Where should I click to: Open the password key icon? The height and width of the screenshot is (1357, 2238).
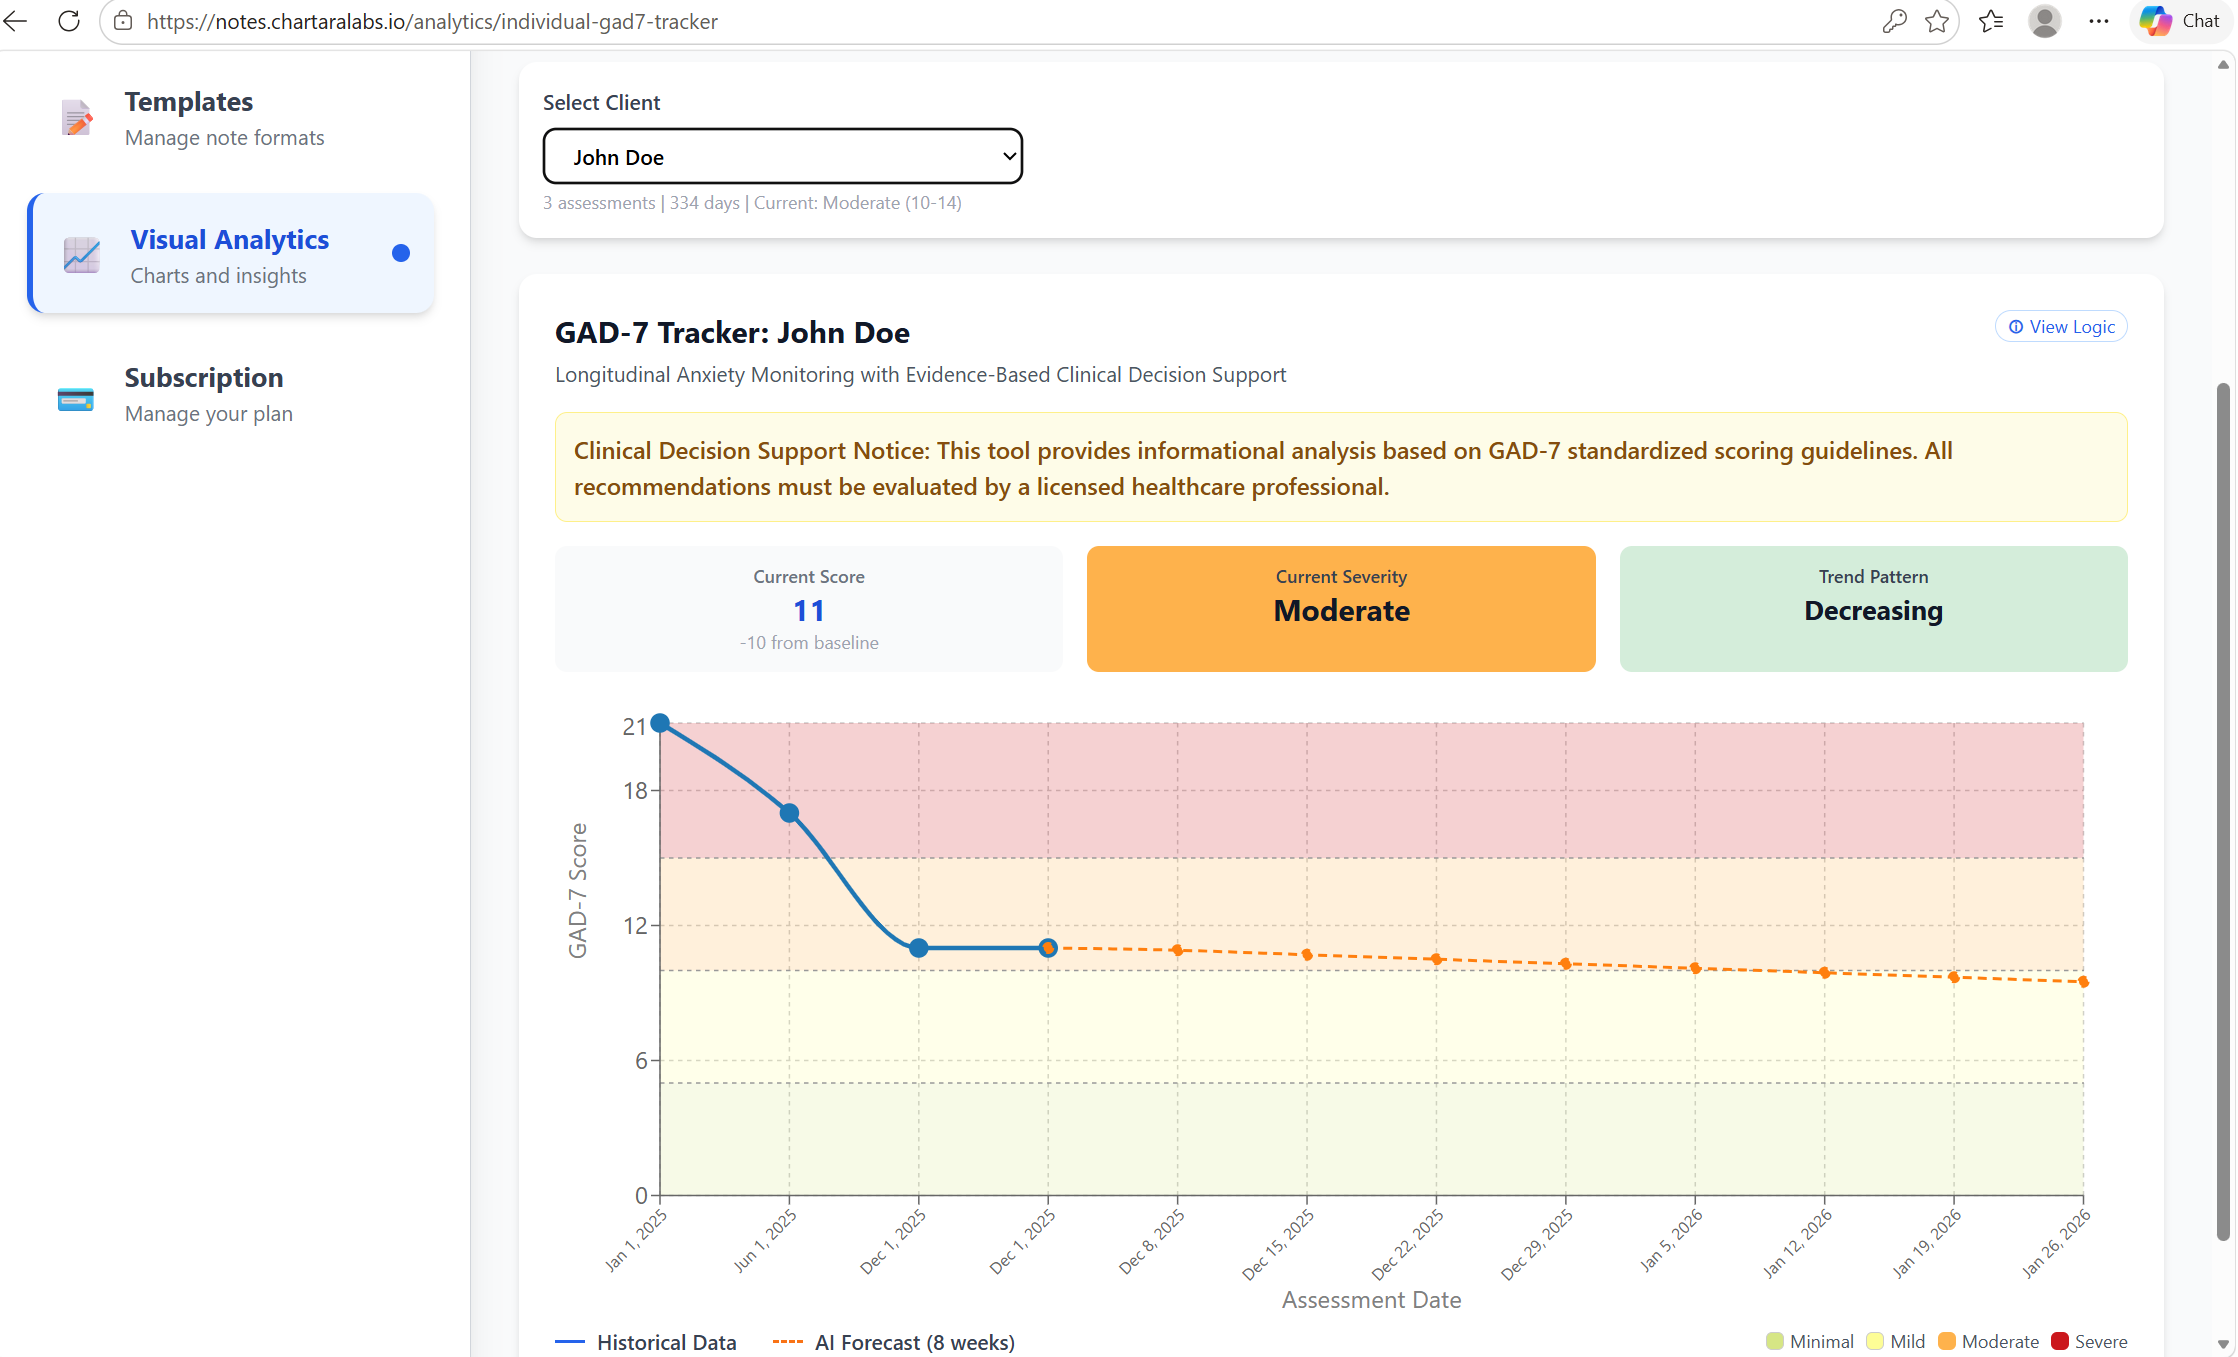1894,21
